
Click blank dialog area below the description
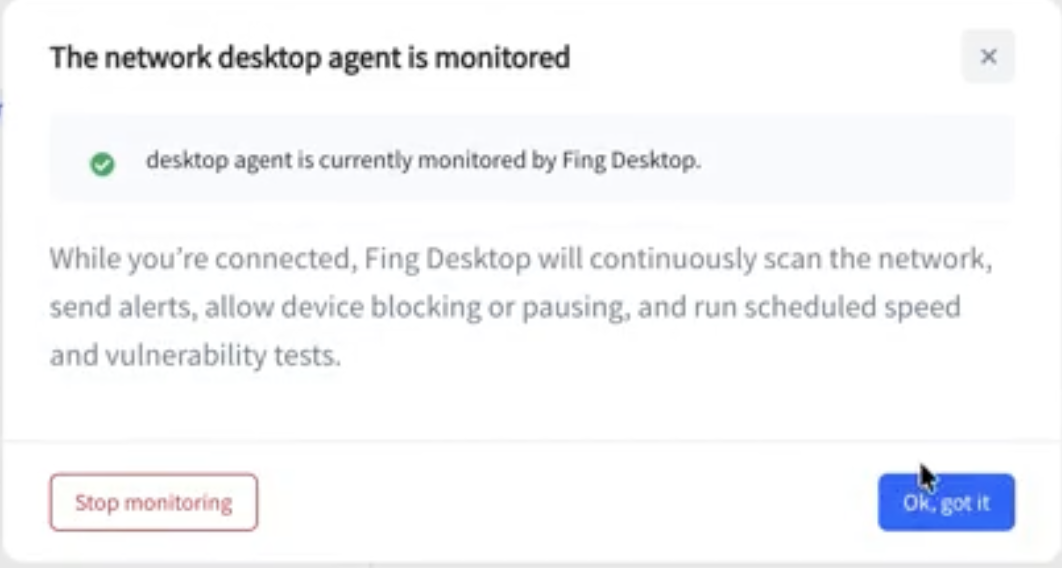tap(530, 405)
